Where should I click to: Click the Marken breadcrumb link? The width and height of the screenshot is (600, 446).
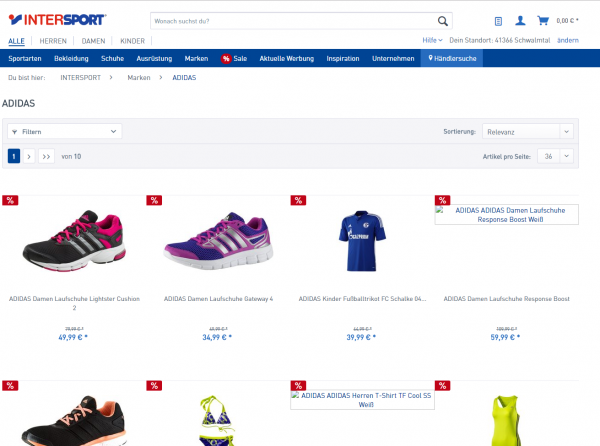tap(139, 78)
